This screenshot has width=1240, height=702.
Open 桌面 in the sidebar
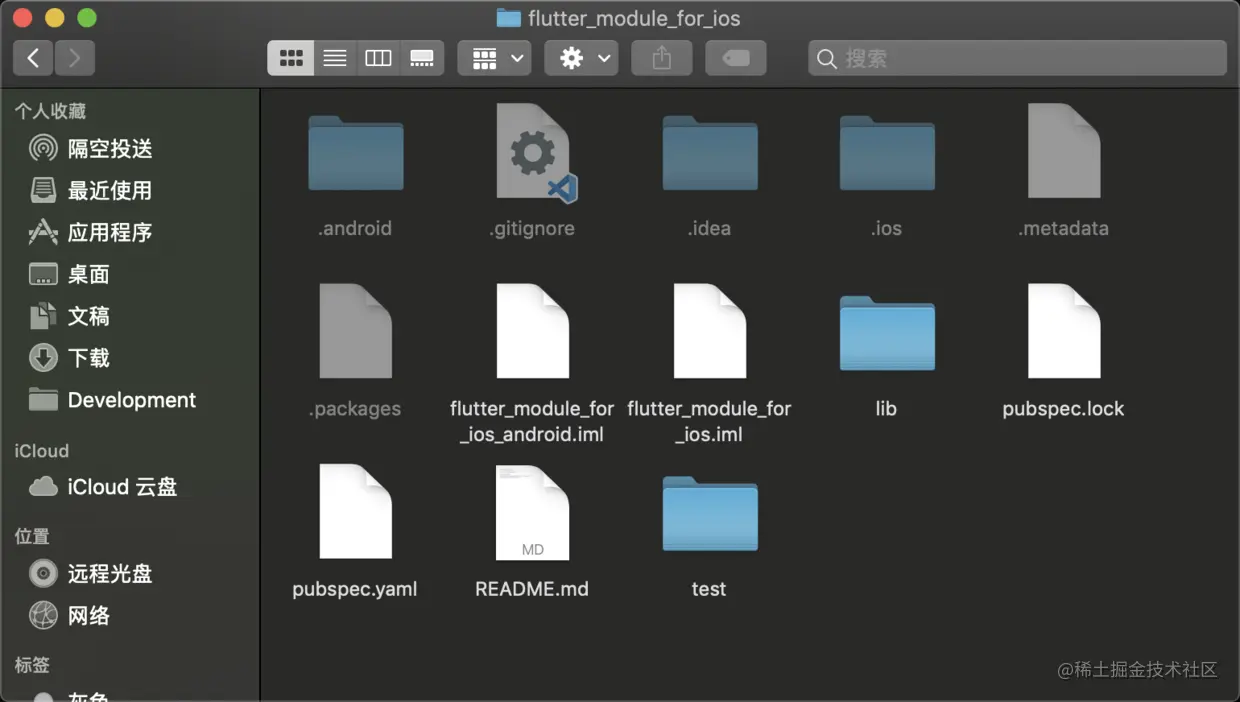pyautogui.click(x=130, y=274)
